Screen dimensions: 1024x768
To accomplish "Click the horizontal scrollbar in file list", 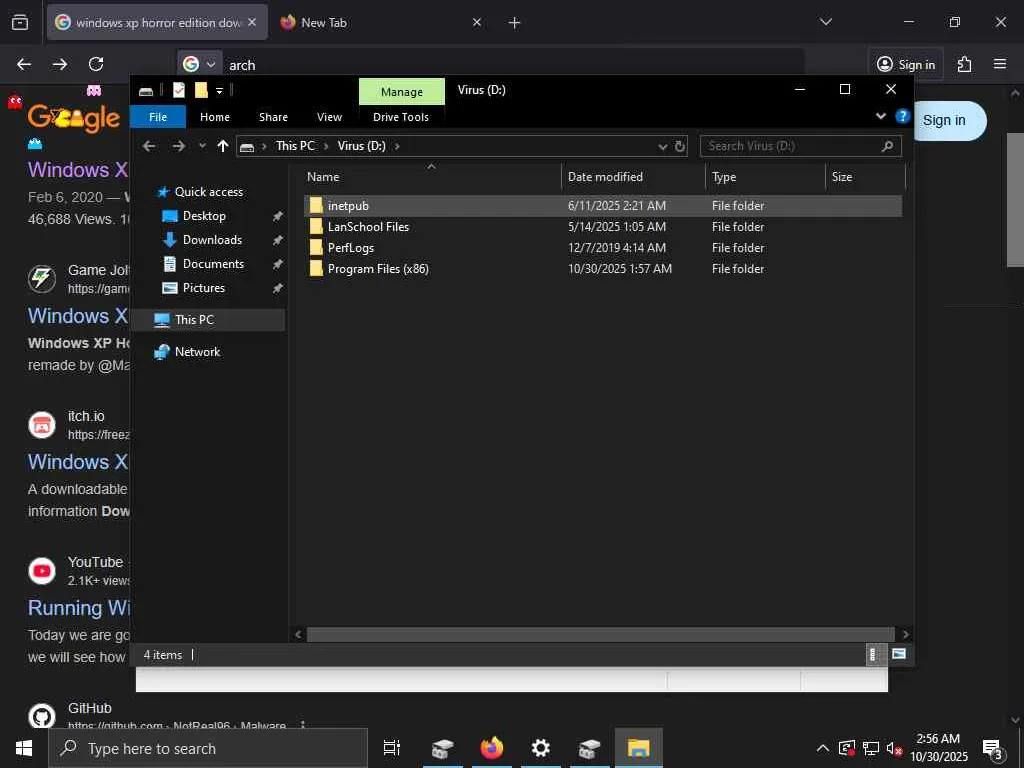I will [600, 635].
